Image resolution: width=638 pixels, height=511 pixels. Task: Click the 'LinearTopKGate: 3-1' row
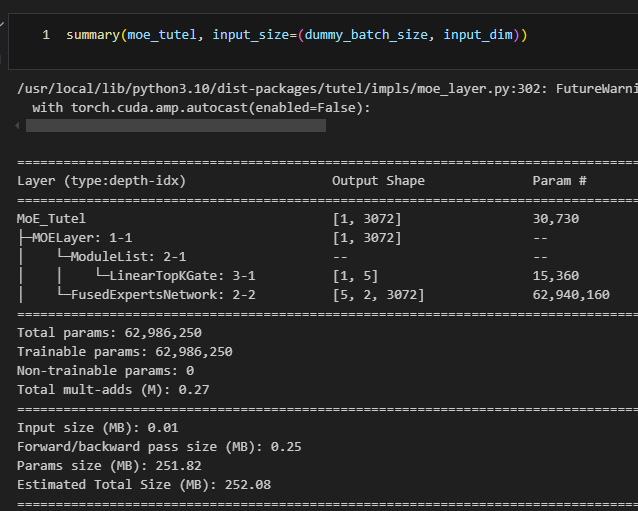pos(182,276)
